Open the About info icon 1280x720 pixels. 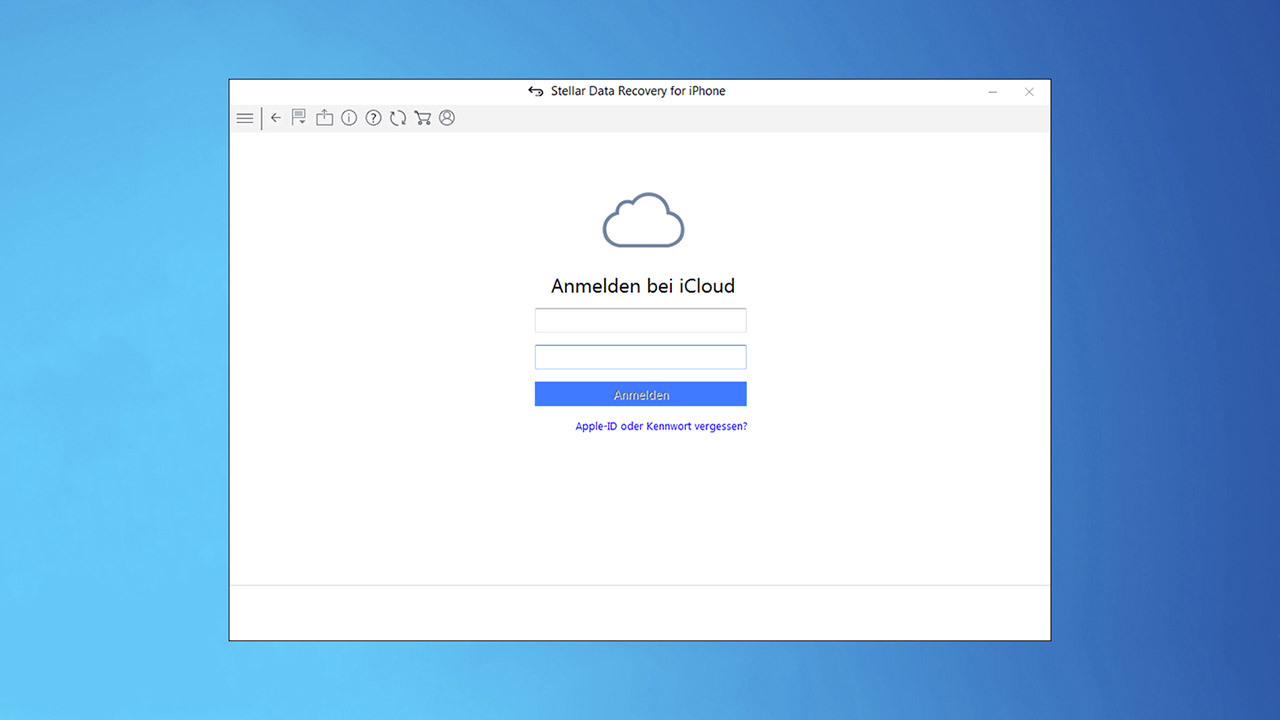coord(349,118)
